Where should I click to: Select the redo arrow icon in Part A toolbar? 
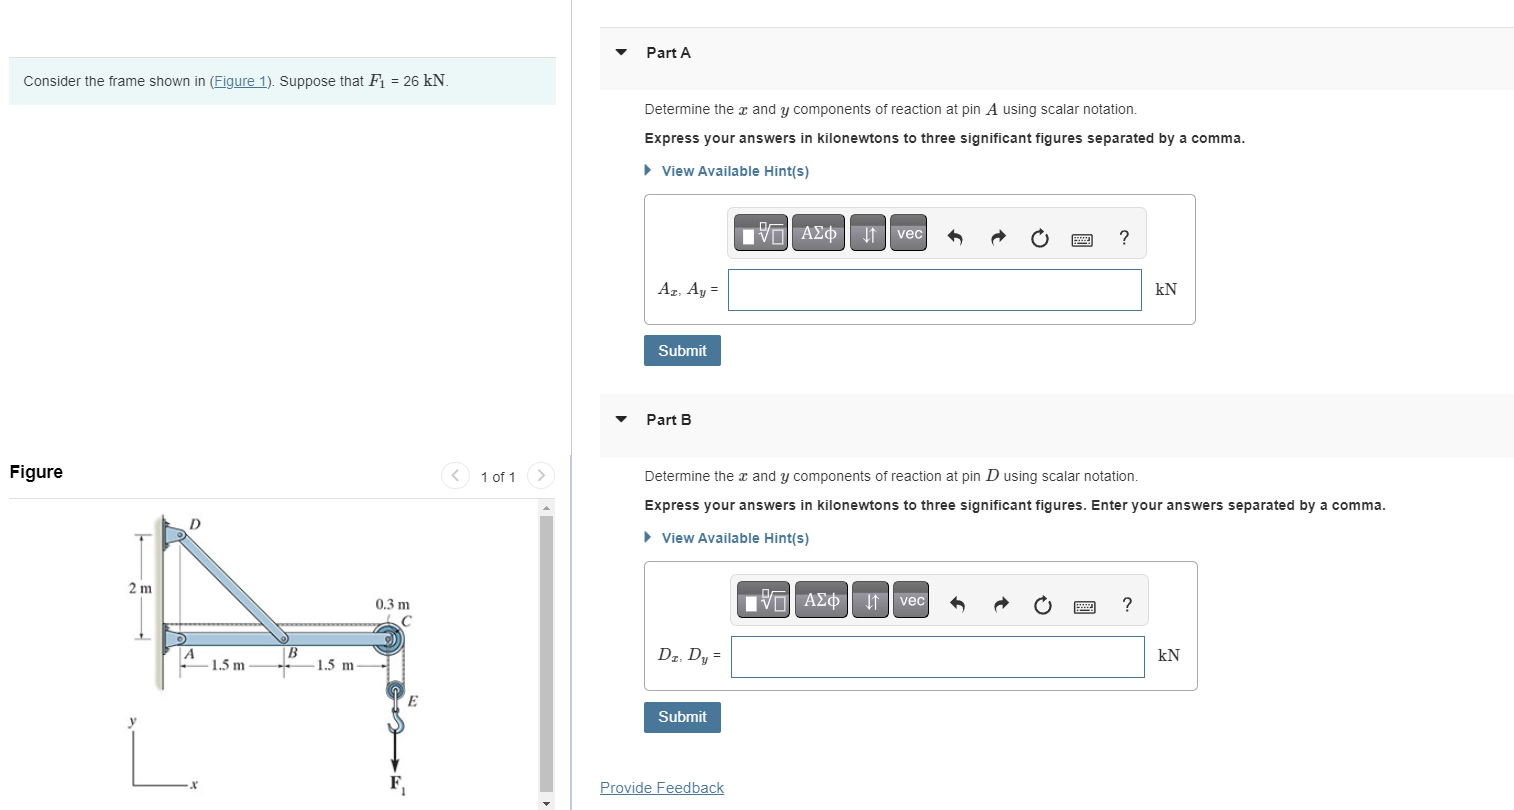tap(997, 237)
